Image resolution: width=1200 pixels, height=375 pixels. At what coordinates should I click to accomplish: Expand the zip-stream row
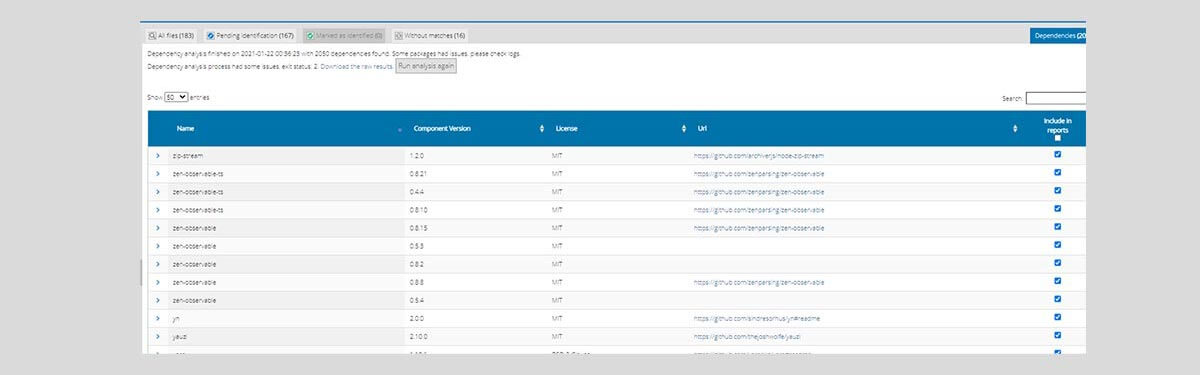pyautogui.click(x=157, y=155)
